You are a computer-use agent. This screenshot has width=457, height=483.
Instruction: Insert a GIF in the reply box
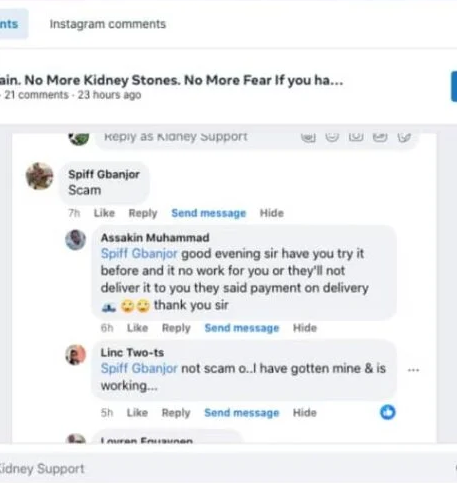click(x=380, y=137)
